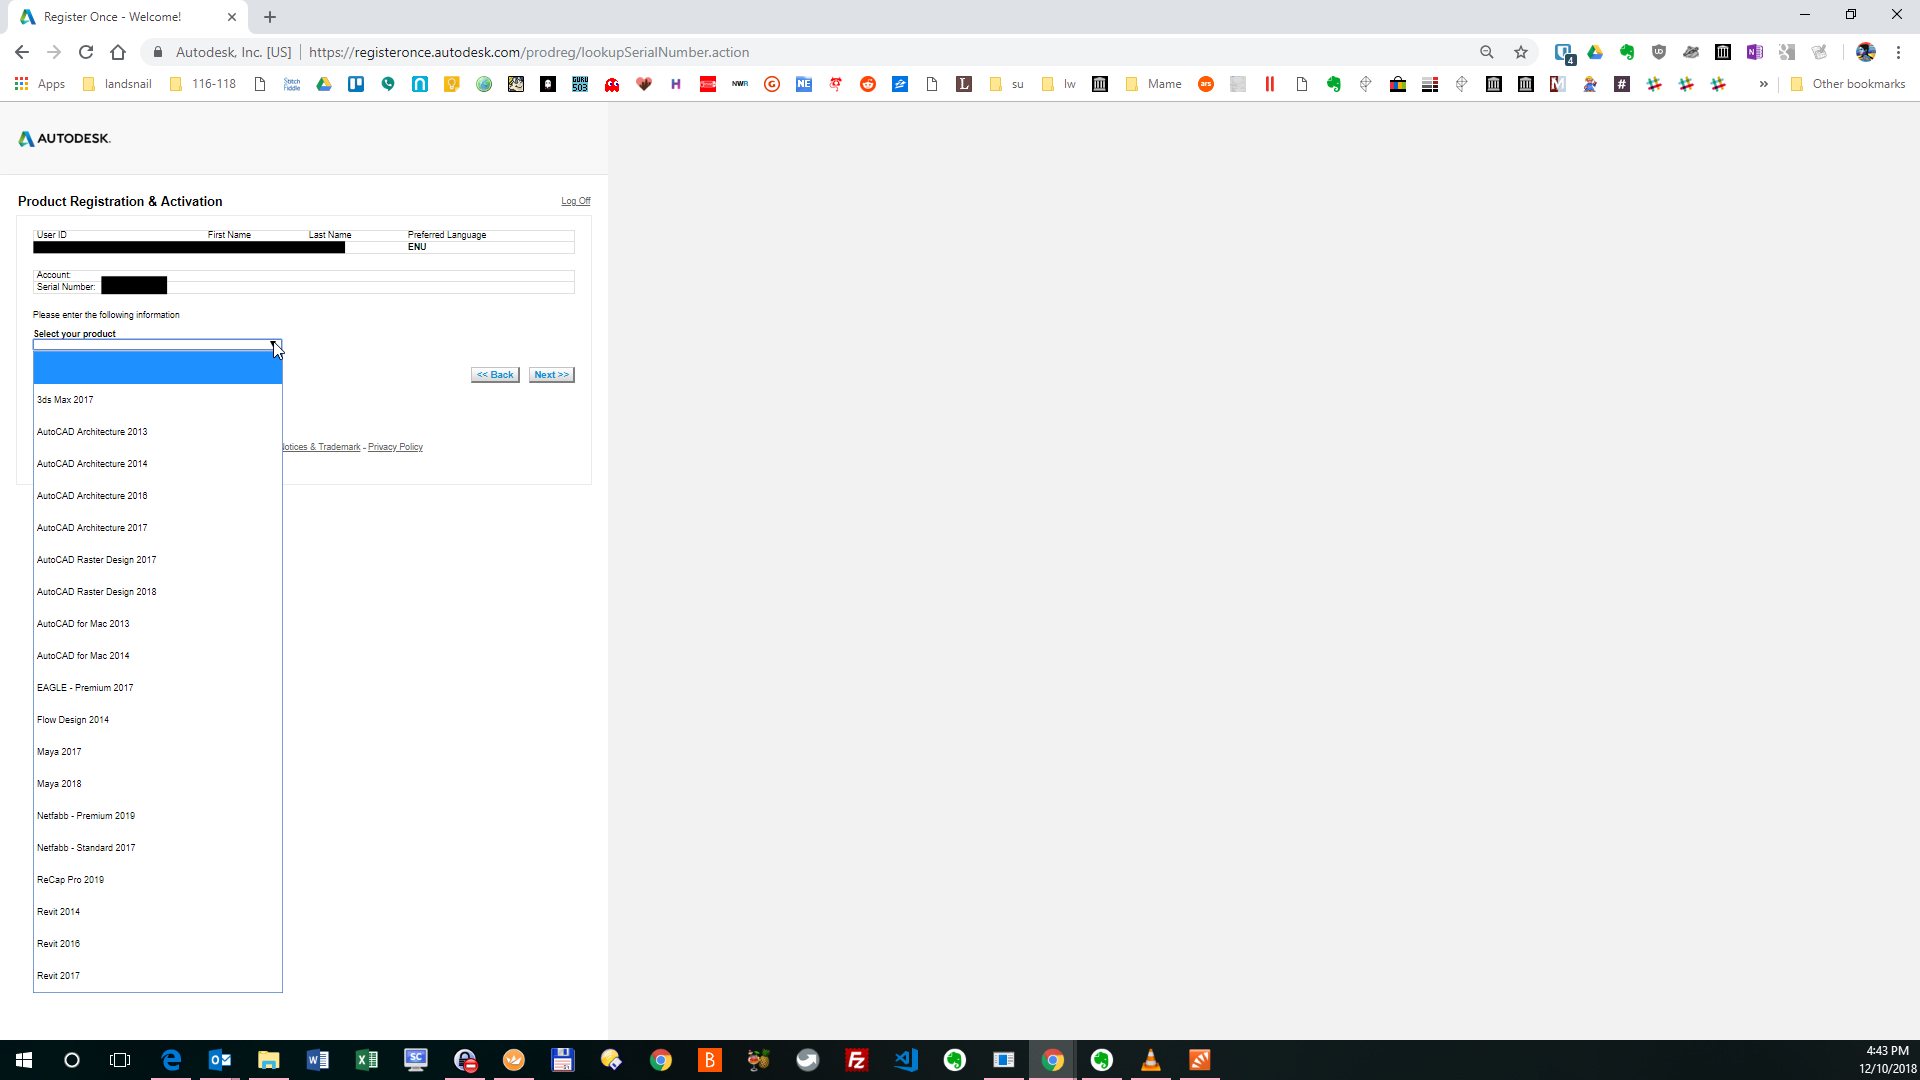Open the Apps bookmarks shortcut
The width and height of the screenshot is (1920, 1080).
[x=40, y=84]
